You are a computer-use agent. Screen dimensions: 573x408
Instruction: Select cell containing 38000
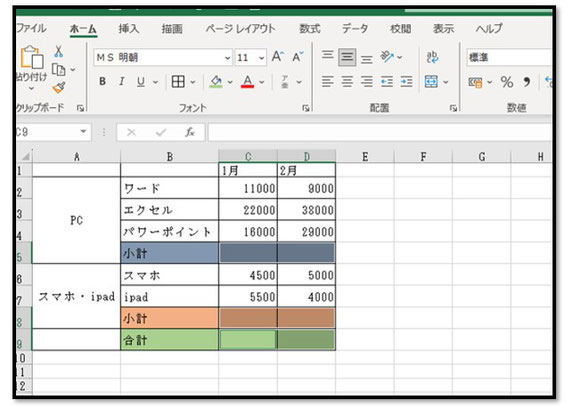click(x=306, y=210)
